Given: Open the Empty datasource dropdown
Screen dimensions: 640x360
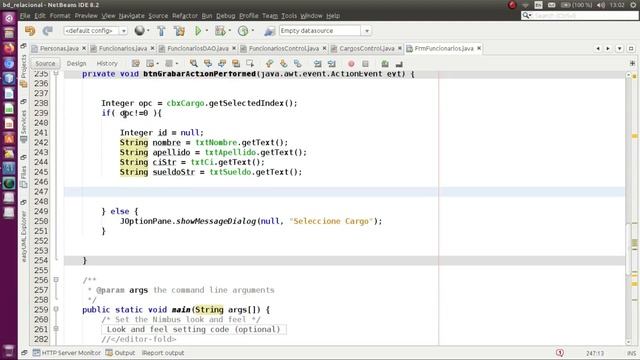Looking at the screenshot, I should coord(367,31).
